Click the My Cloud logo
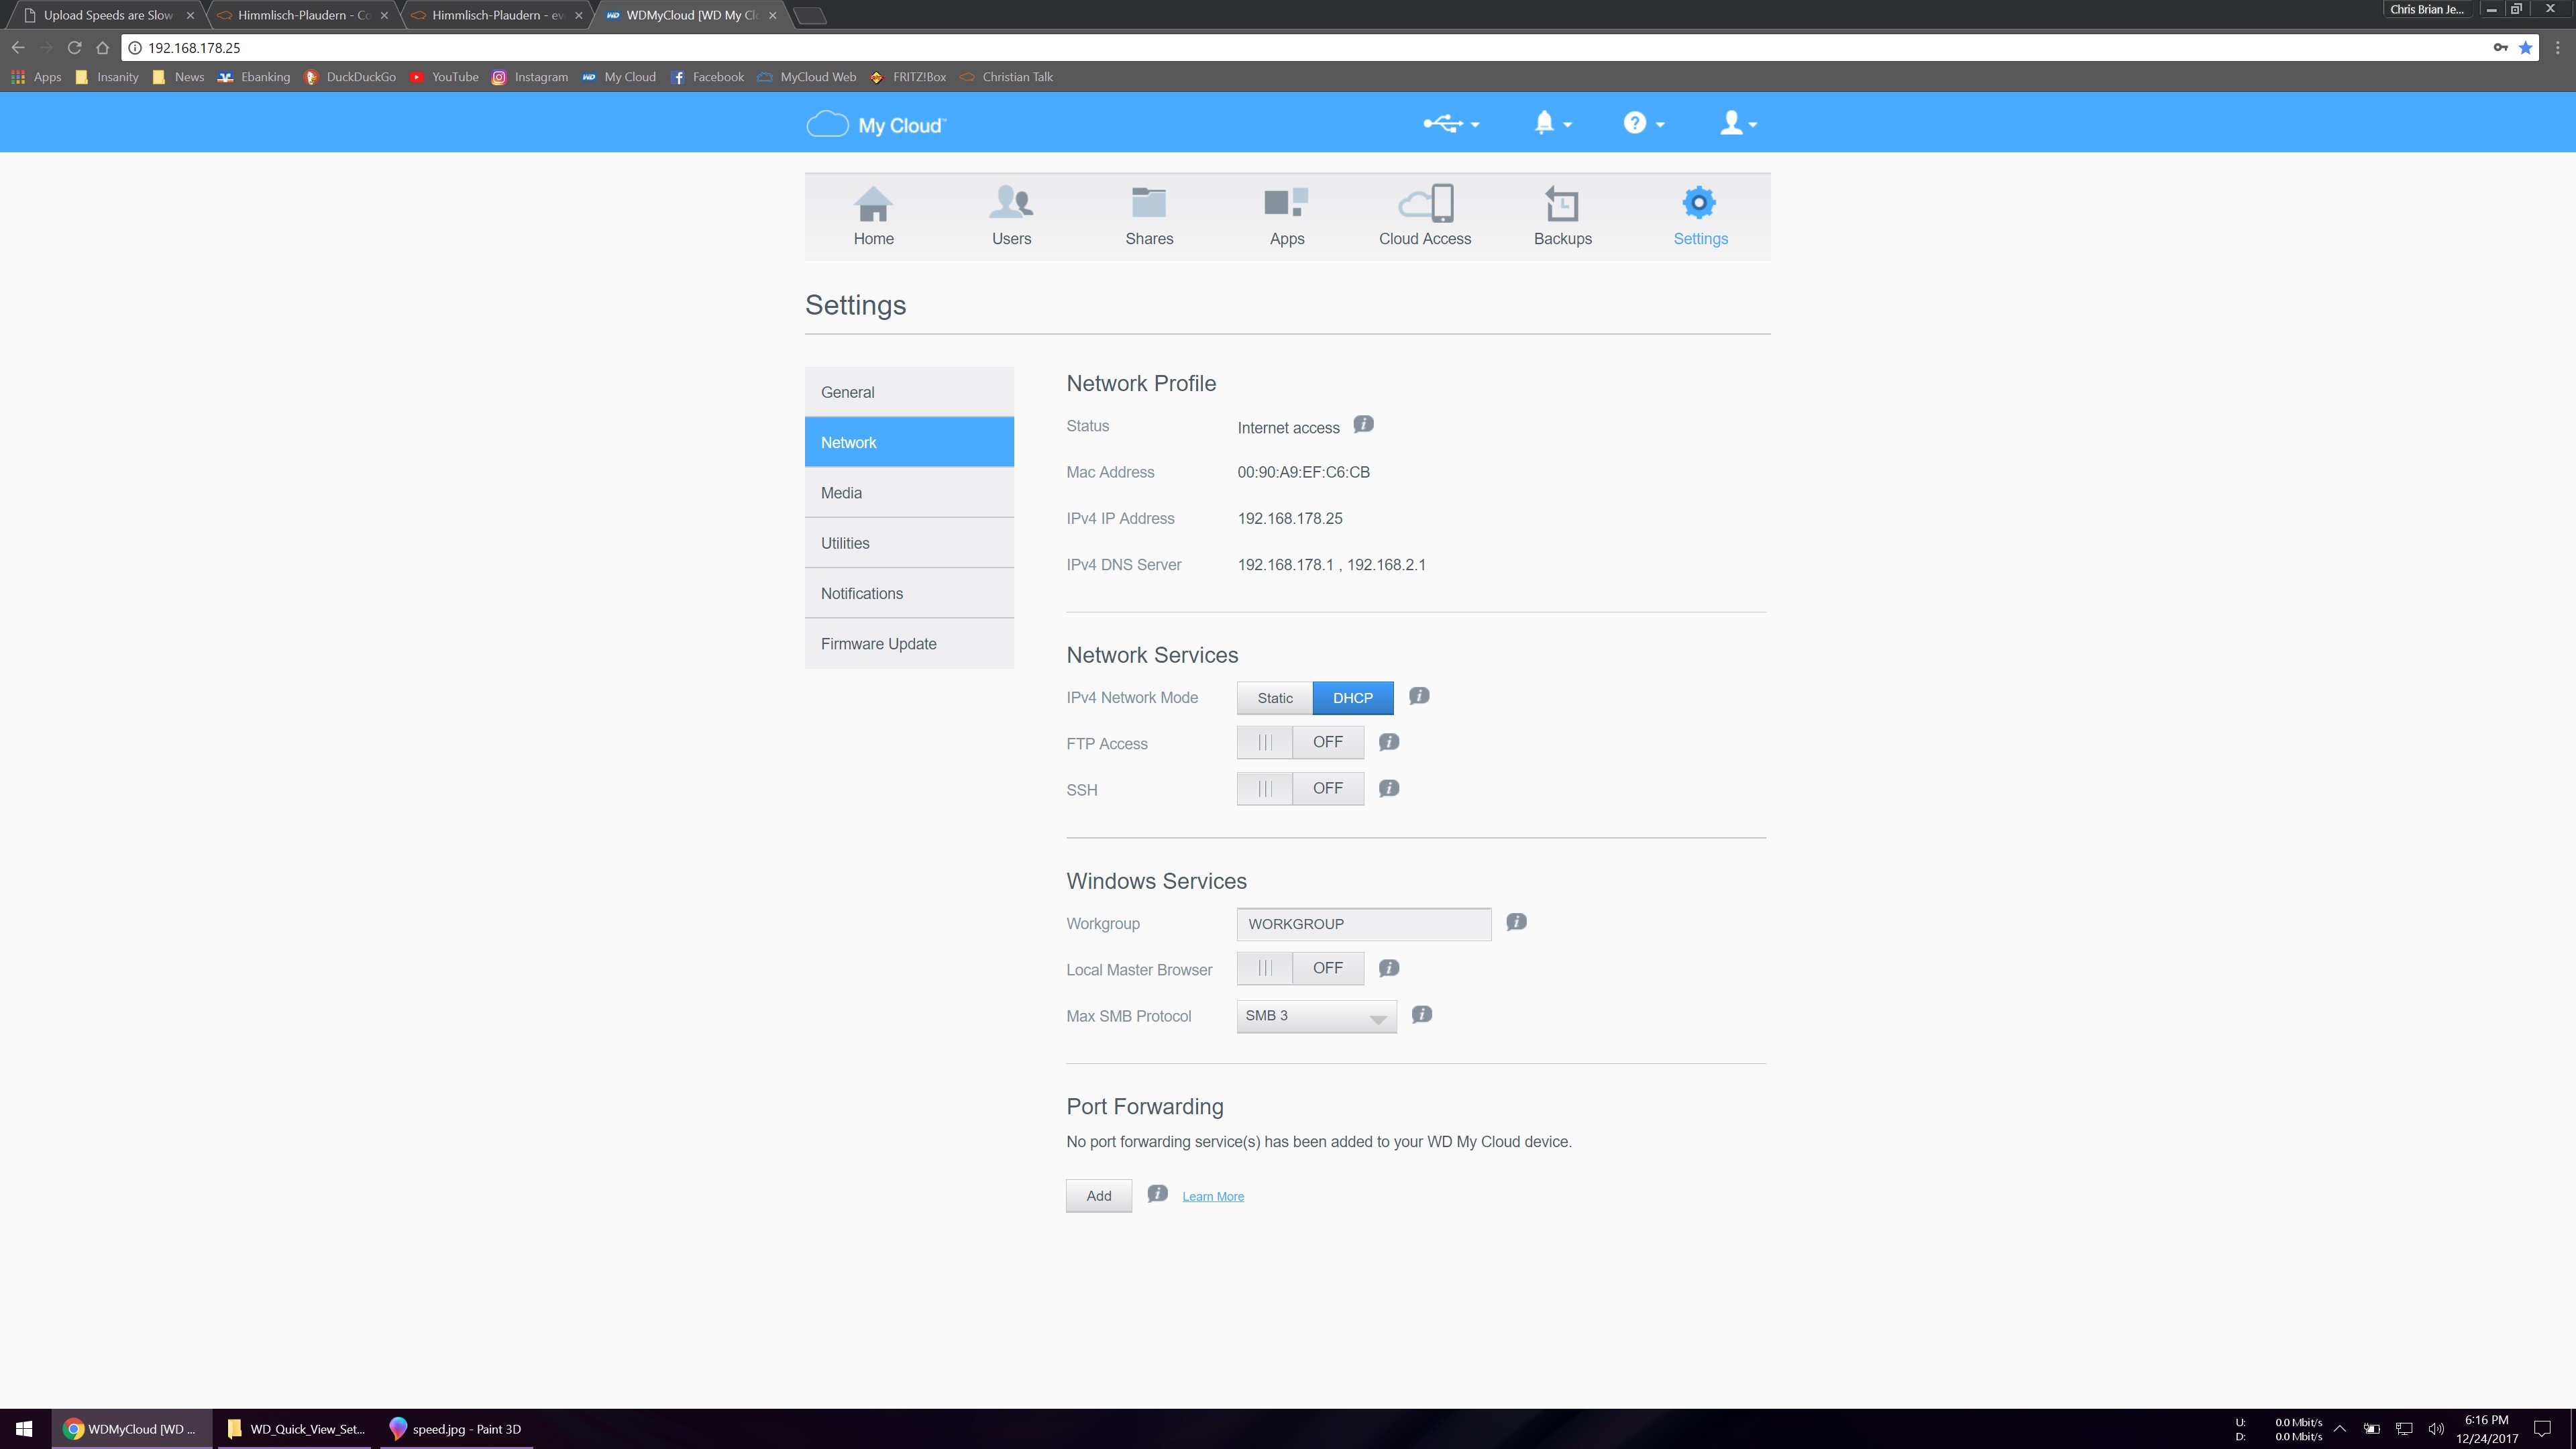The width and height of the screenshot is (2576, 1449). click(x=876, y=125)
